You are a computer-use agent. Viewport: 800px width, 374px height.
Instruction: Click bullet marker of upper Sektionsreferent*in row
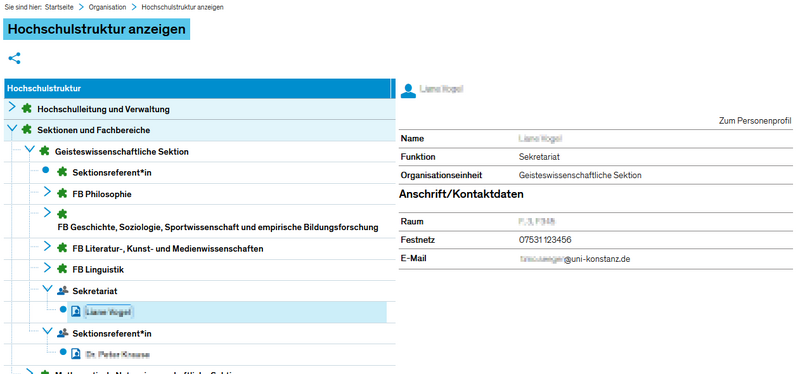tap(45, 170)
